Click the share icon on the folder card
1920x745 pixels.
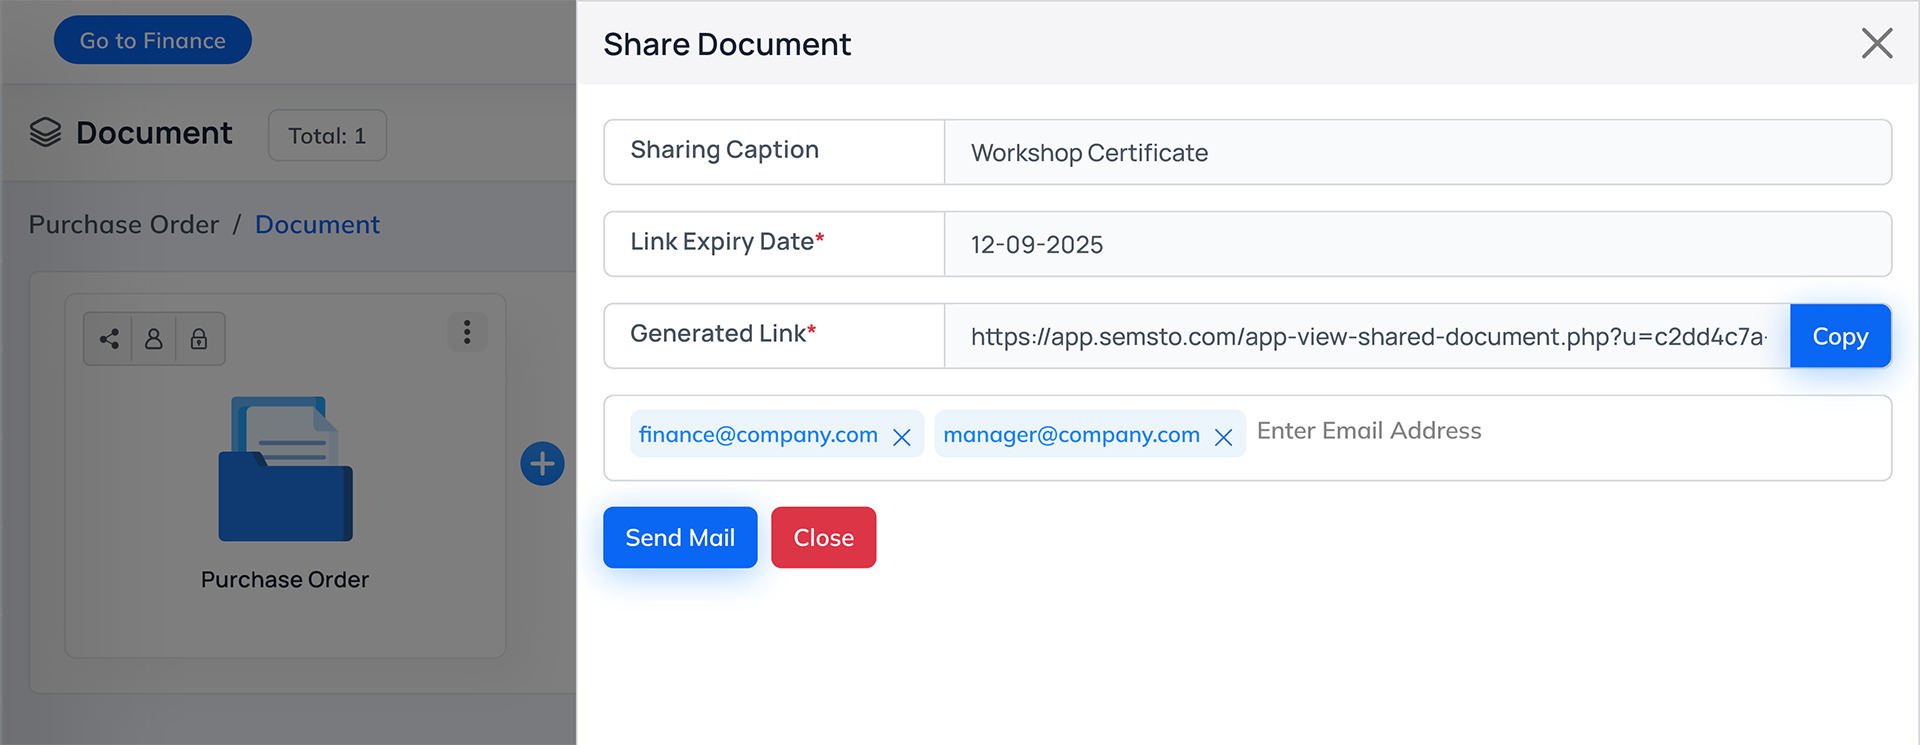click(x=109, y=339)
